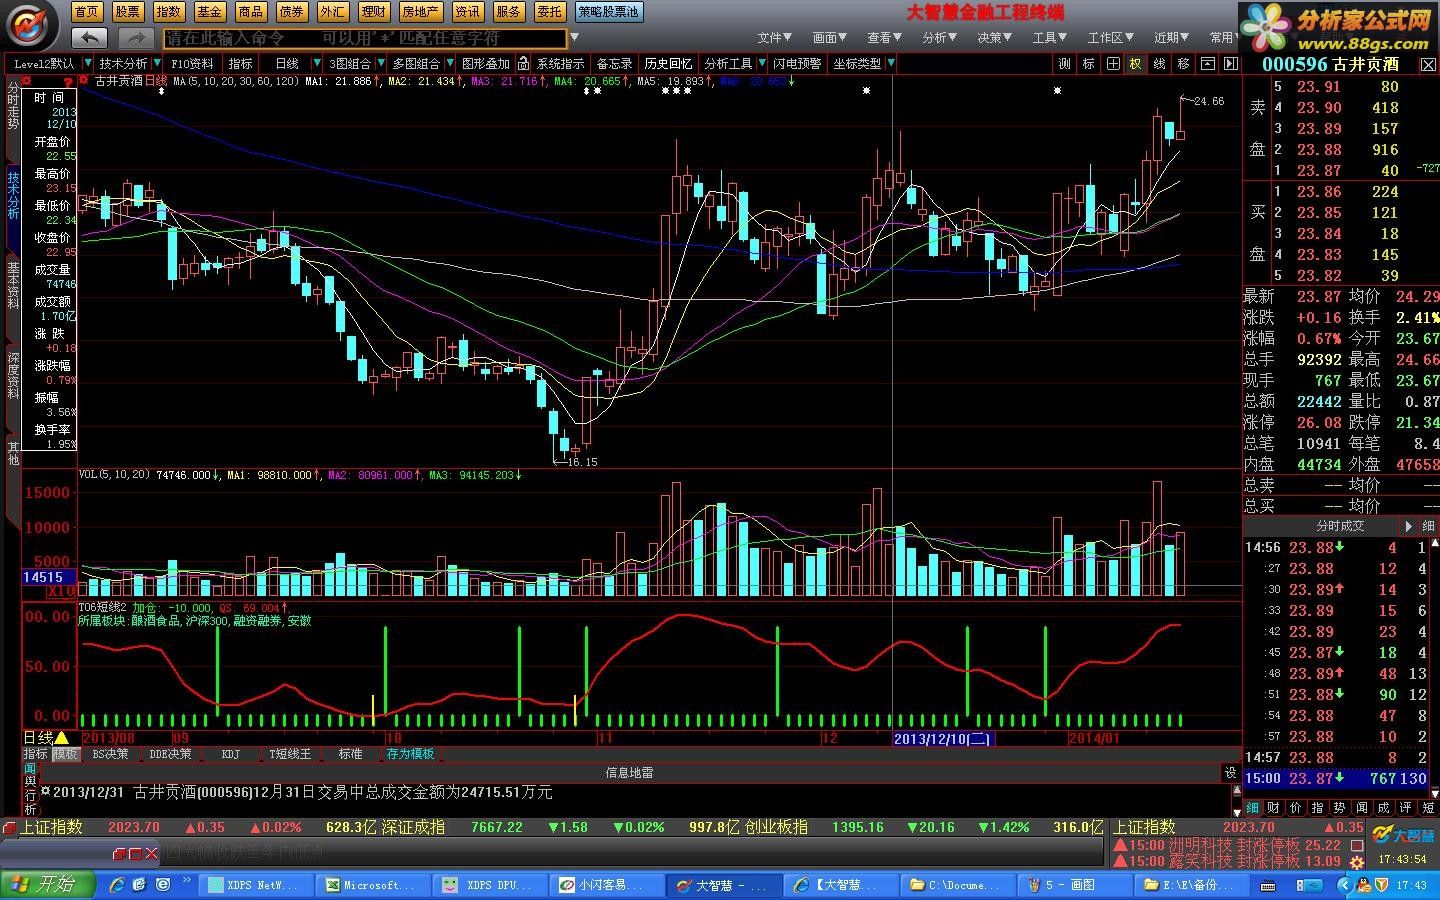Switch to the T短线王 template tab
1440x900 pixels.
pos(290,754)
